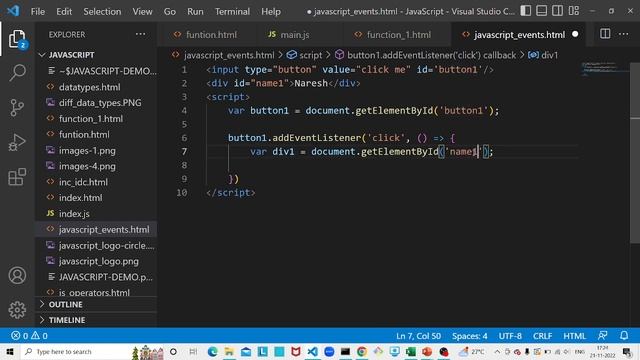Viewport: 640px width, 360px height.
Task: Open the Explorer view in activity bar
Action: [17, 39]
